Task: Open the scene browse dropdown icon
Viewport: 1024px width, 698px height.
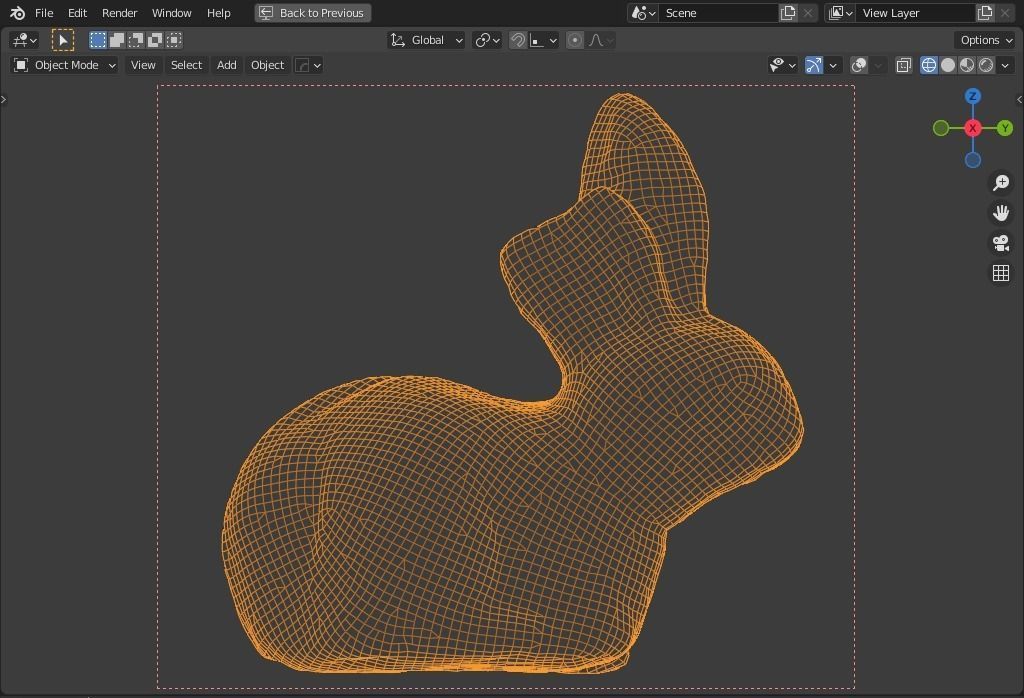Action: point(643,13)
